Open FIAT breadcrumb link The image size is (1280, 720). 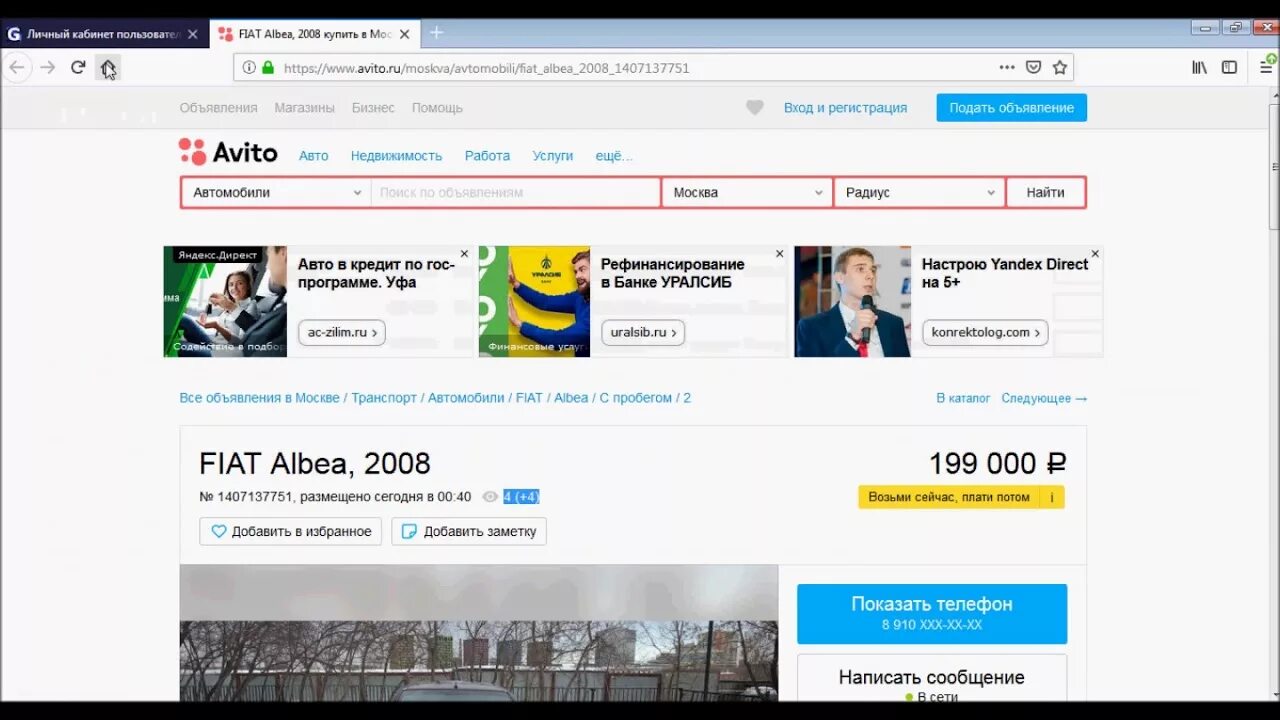point(529,398)
